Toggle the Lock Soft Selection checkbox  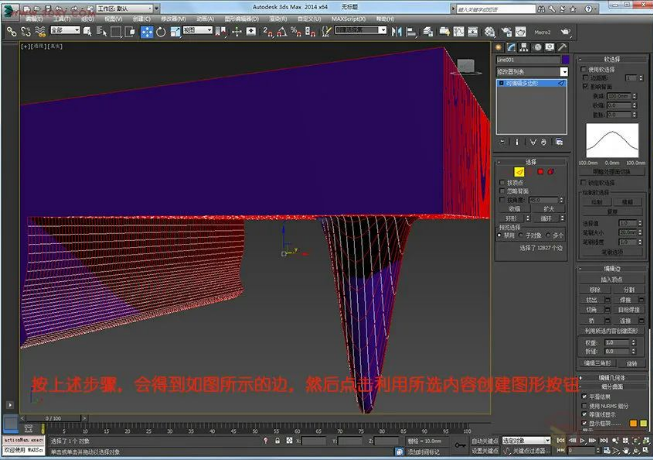tap(584, 182)
